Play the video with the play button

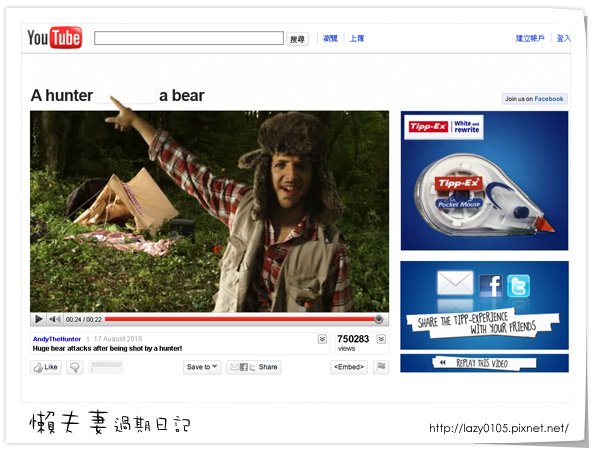pyautogui.click(x=39, y=319)
